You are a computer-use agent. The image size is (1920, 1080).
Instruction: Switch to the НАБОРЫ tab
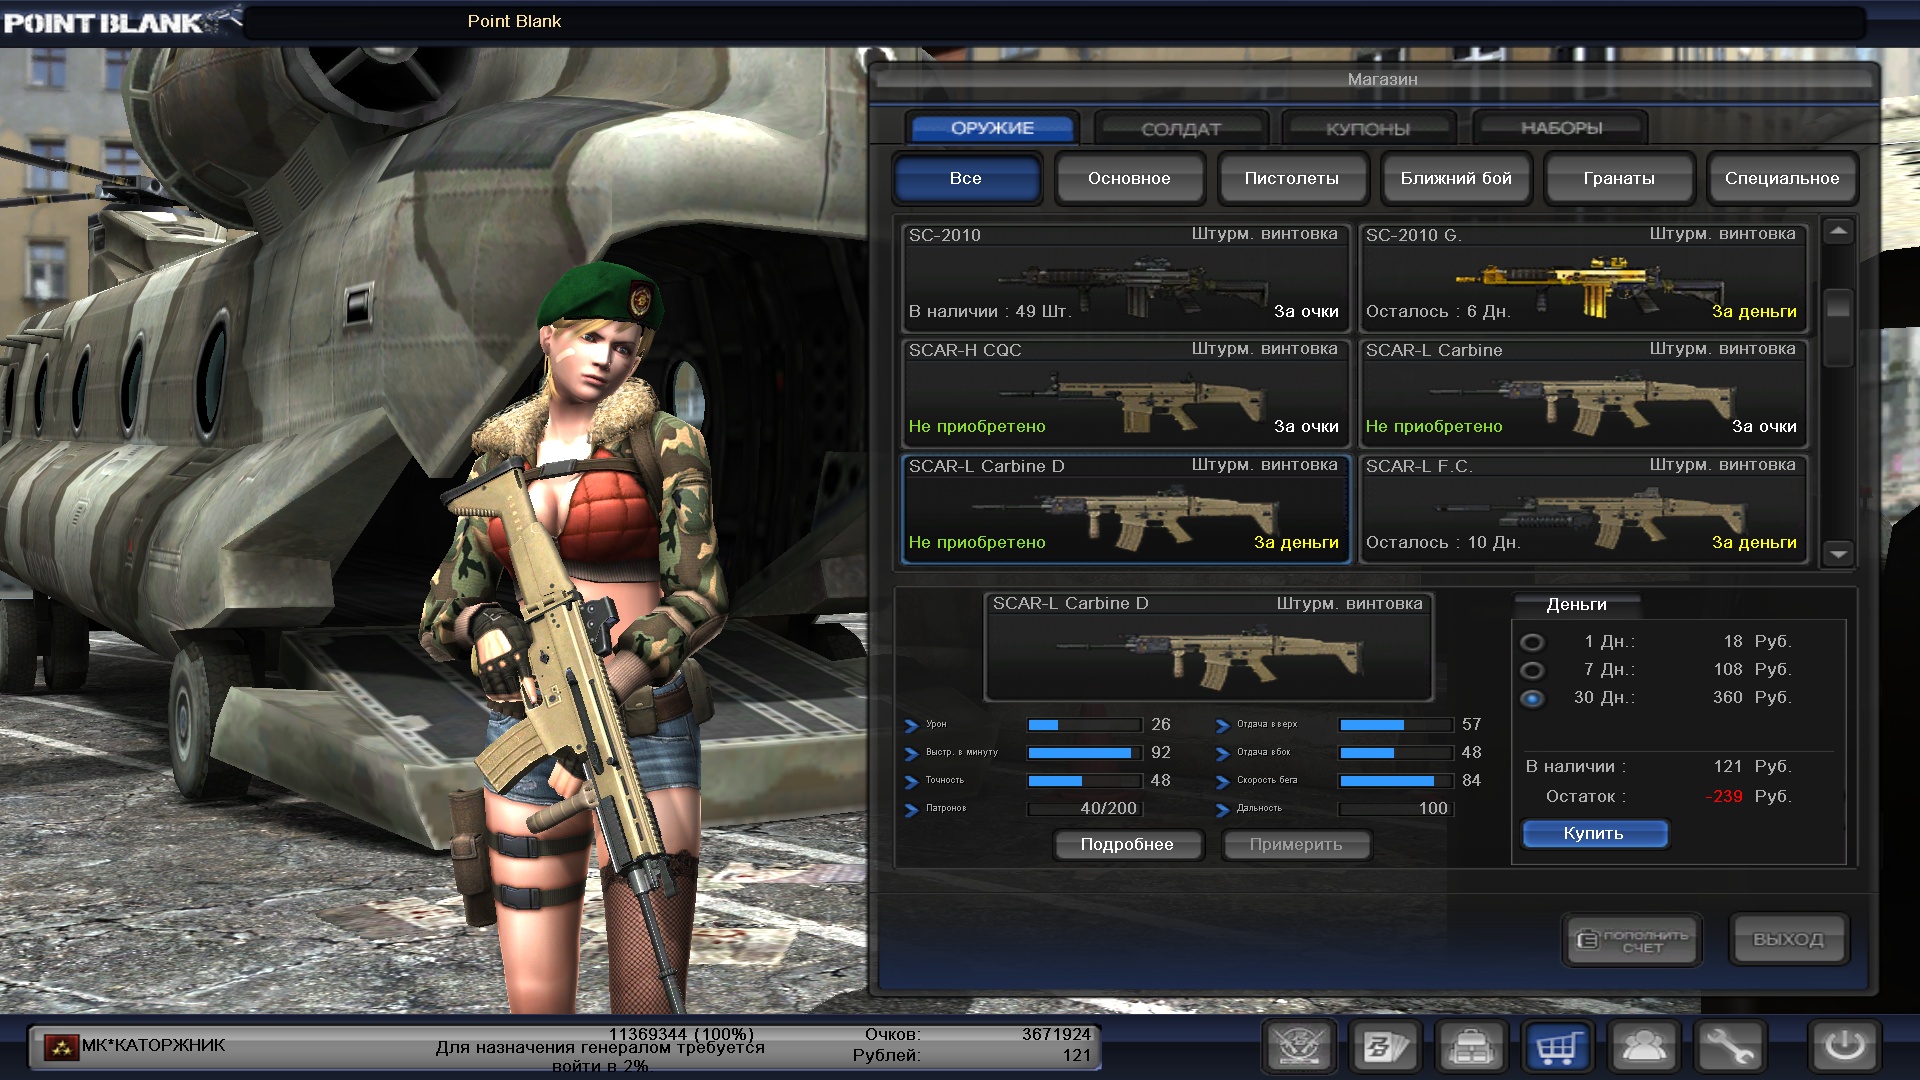[x=1561, y=128]
